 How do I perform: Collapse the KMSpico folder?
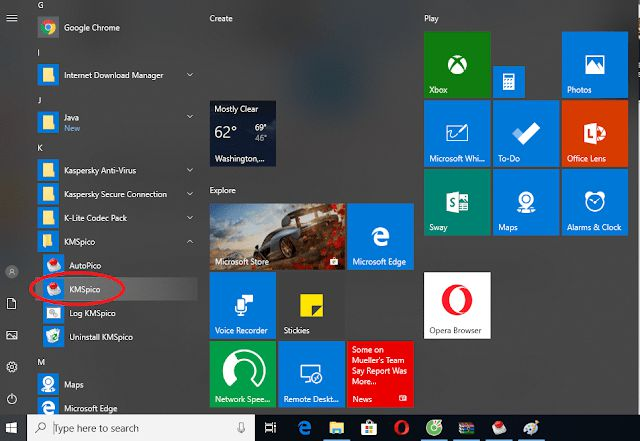coord(189,242)
